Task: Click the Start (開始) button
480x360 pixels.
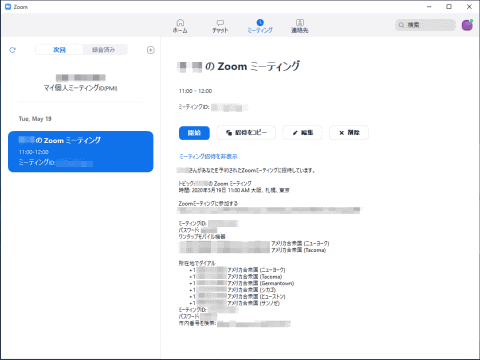Action: click(194, 133)
